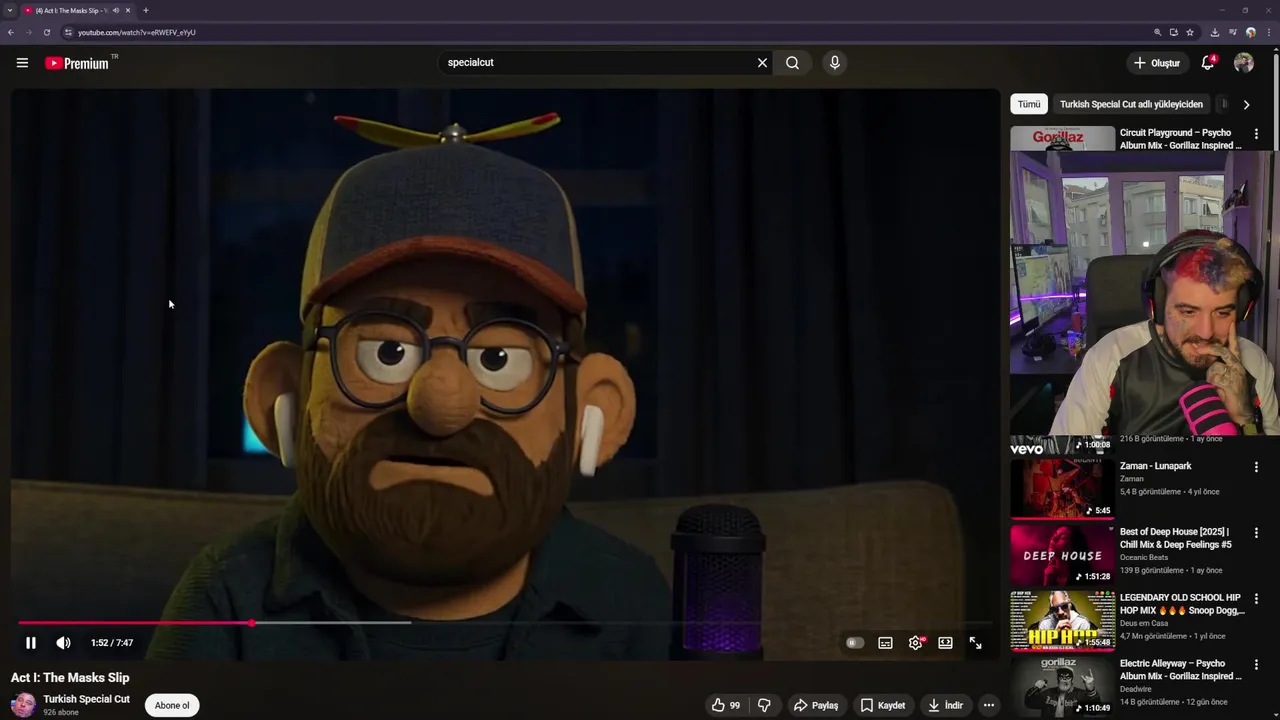Viewport: 1280px width, 720px height.
Task: Open the browser profile avatar
Action: 1251,32
